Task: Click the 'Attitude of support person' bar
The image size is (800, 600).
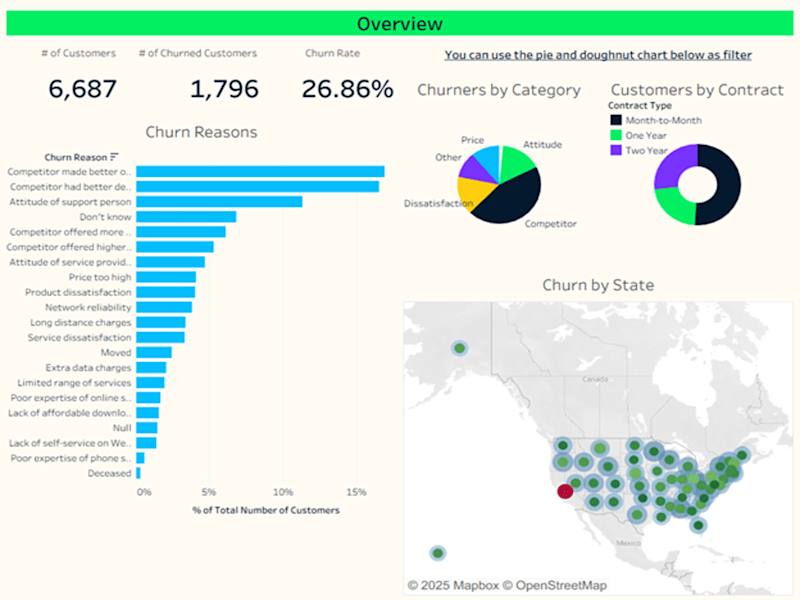Action: tap(219, 202)
